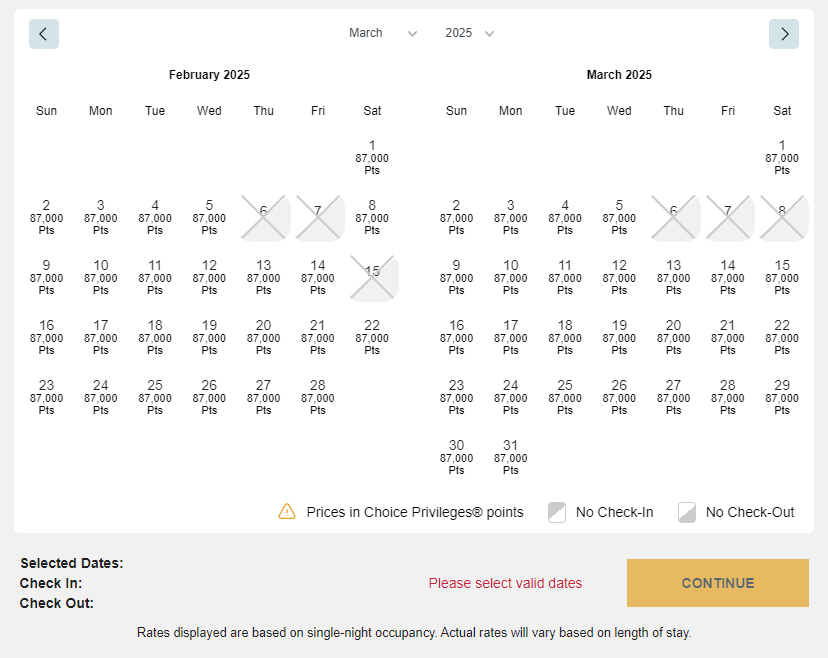Click the Please select valid dates message
This screenshot has width=828, height=658.
pos(505,583)
